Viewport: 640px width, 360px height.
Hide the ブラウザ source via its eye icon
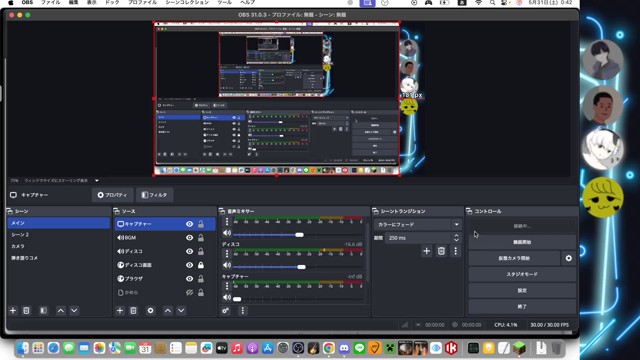[x=189, y=279]
